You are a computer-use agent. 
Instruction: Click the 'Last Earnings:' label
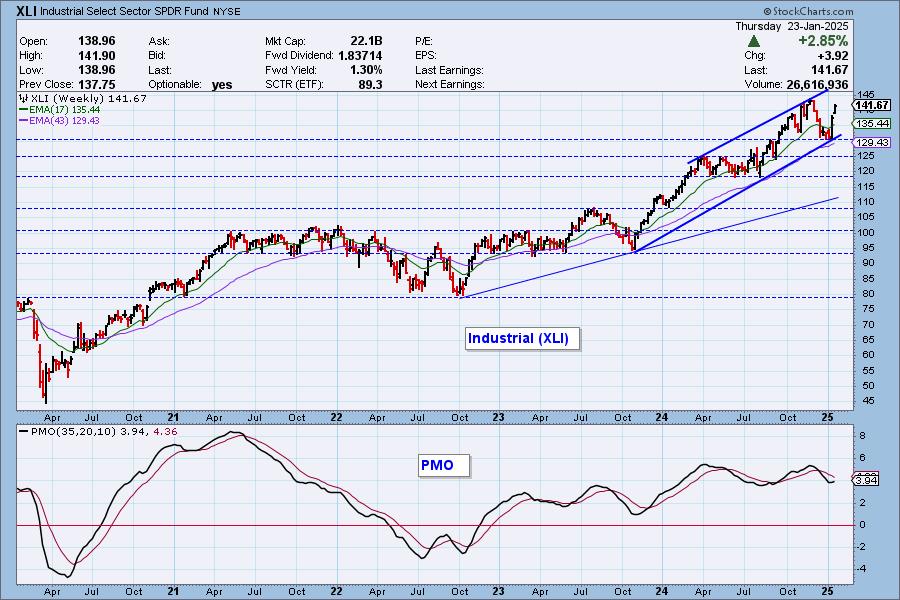(449, 70)
